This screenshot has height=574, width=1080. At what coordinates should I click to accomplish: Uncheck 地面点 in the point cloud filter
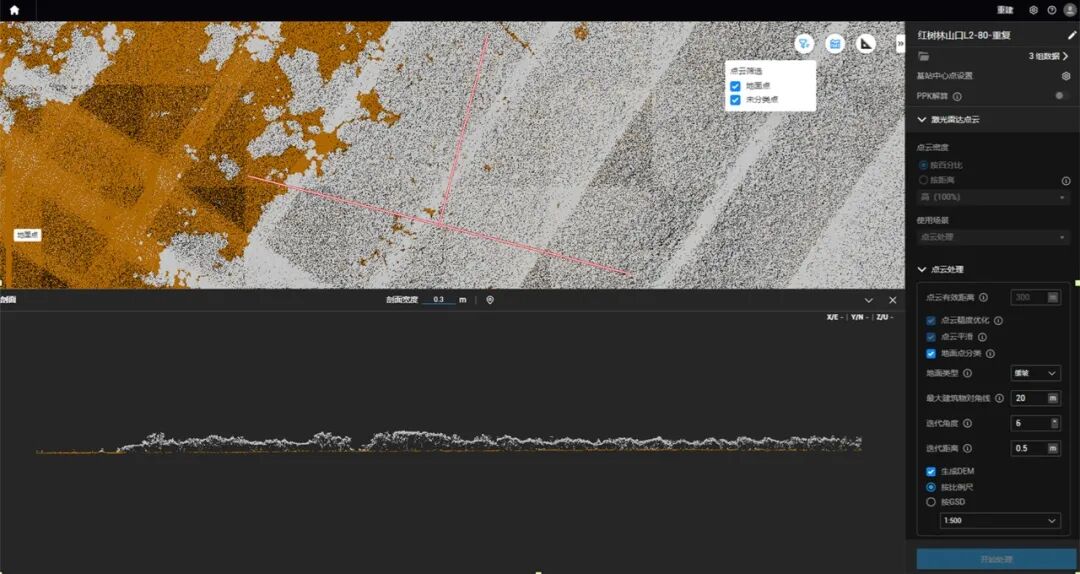(735, 86)
